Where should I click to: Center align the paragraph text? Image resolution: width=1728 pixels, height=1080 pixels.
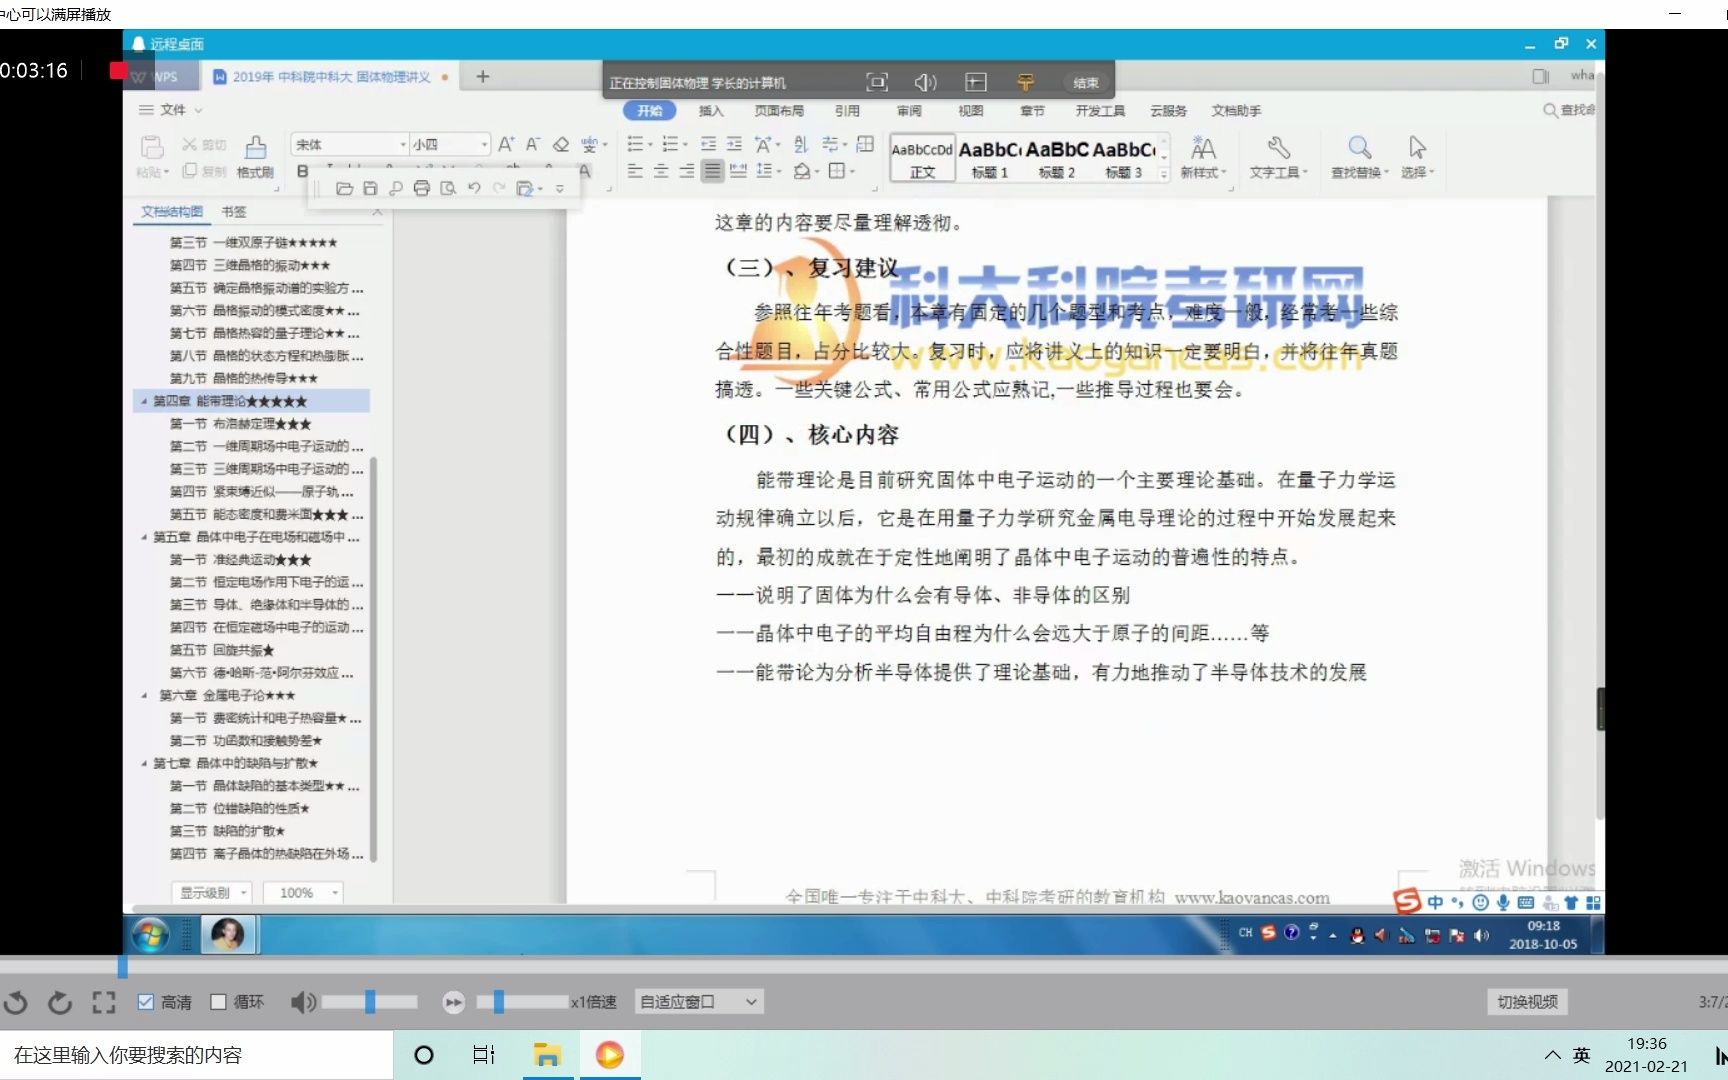coord(661,171)
